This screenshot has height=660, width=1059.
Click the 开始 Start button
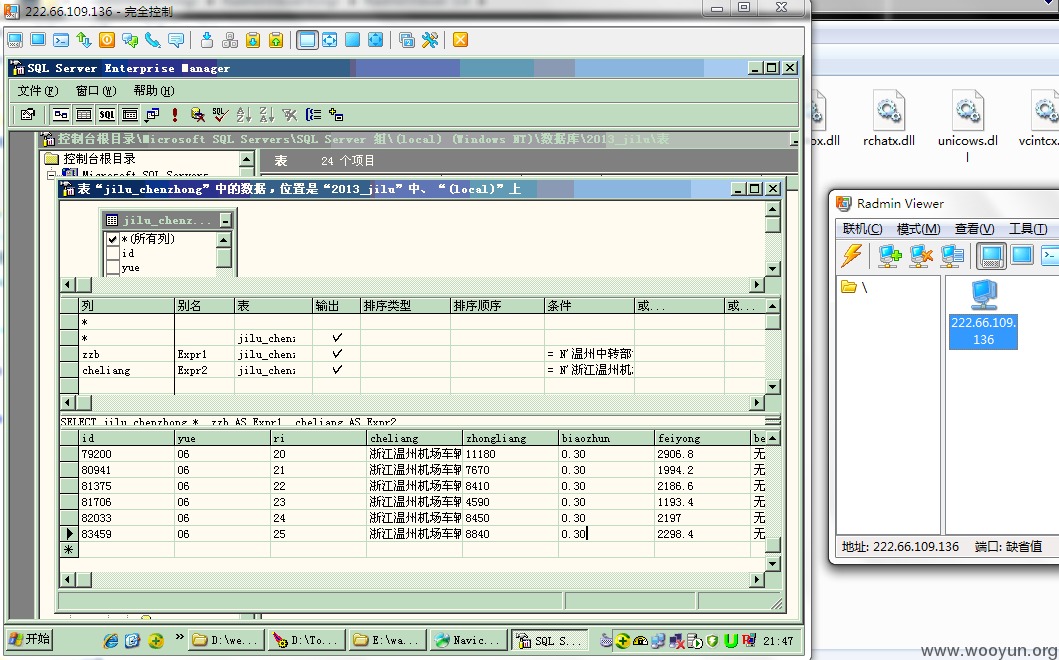click(x=30, y=639)
